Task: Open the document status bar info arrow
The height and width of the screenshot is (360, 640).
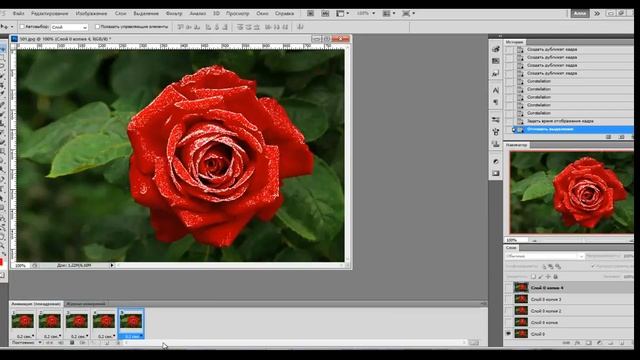Action: (x=112, y=265)
